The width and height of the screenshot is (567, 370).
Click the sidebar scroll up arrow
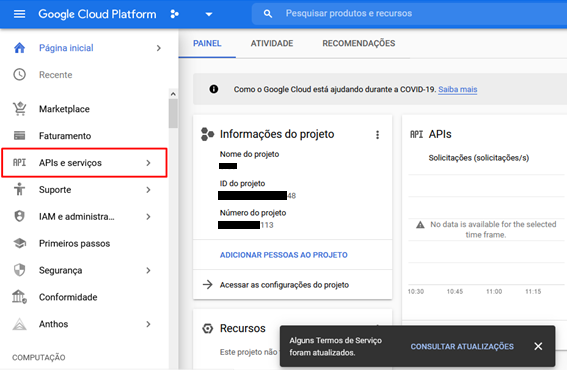tap(173, 94)
